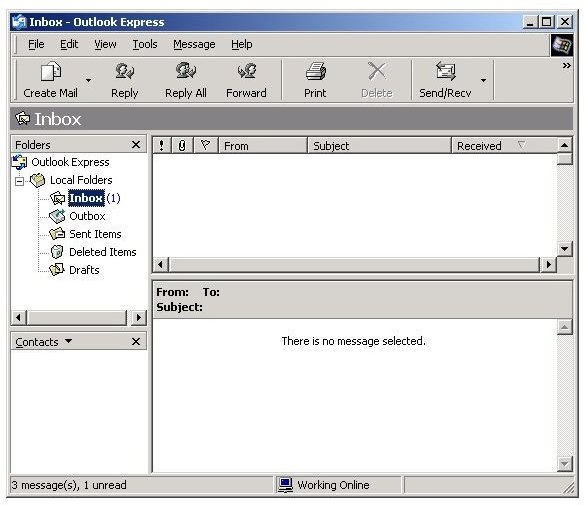Click preview pane scroll up arrow

click(x=565, y=327)
